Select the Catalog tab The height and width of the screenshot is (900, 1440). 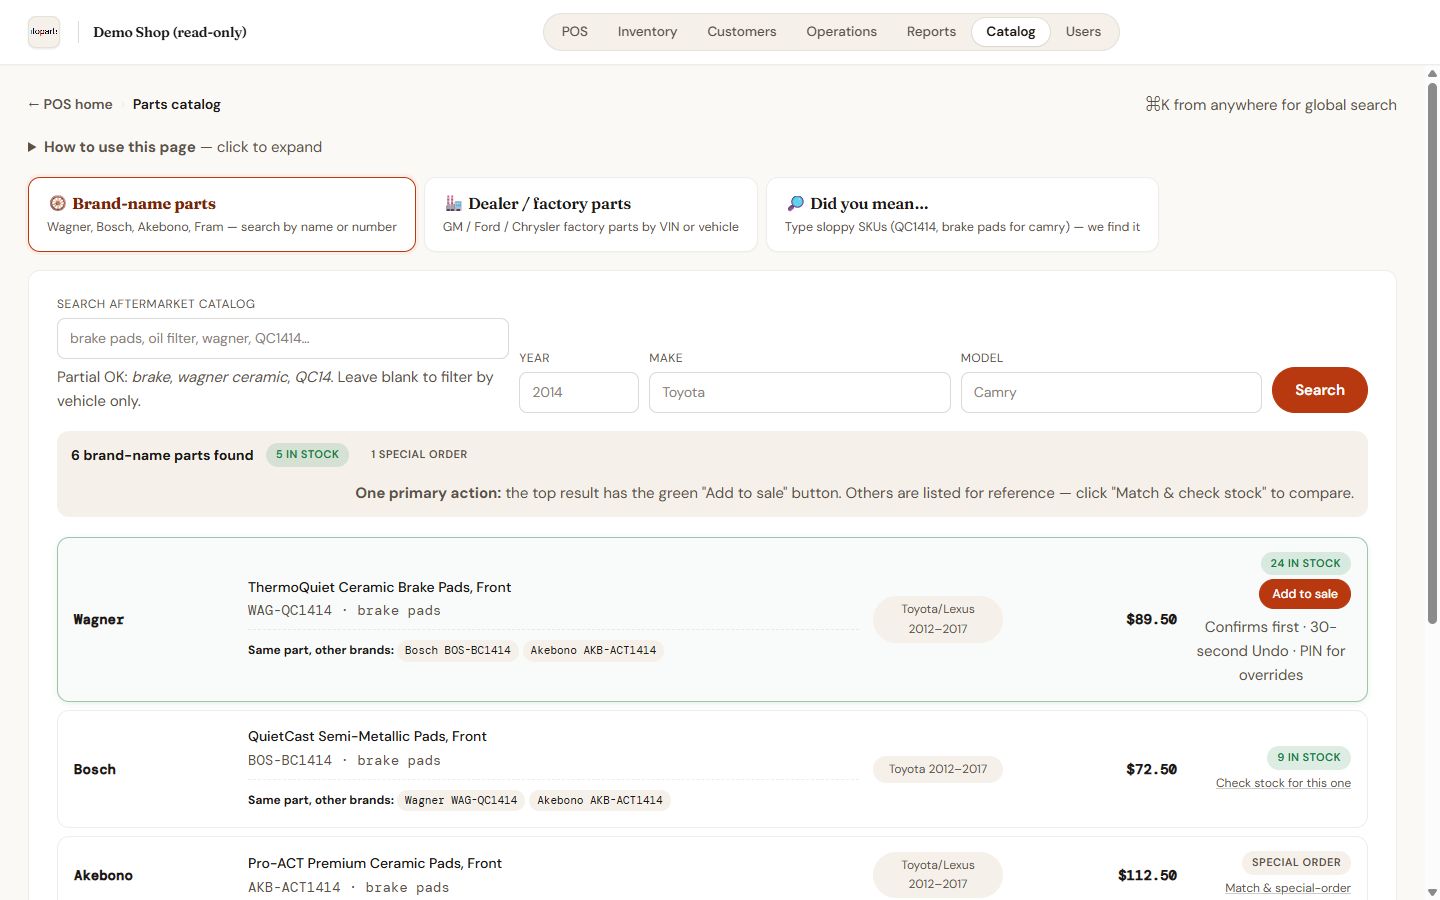1011,32
